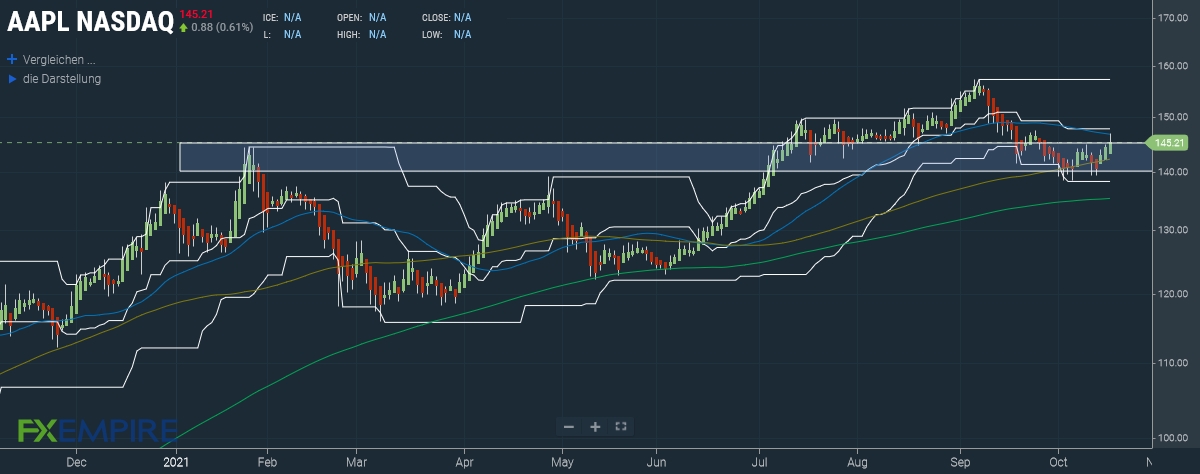Click the OPEN value N/A

coord(377,18)
